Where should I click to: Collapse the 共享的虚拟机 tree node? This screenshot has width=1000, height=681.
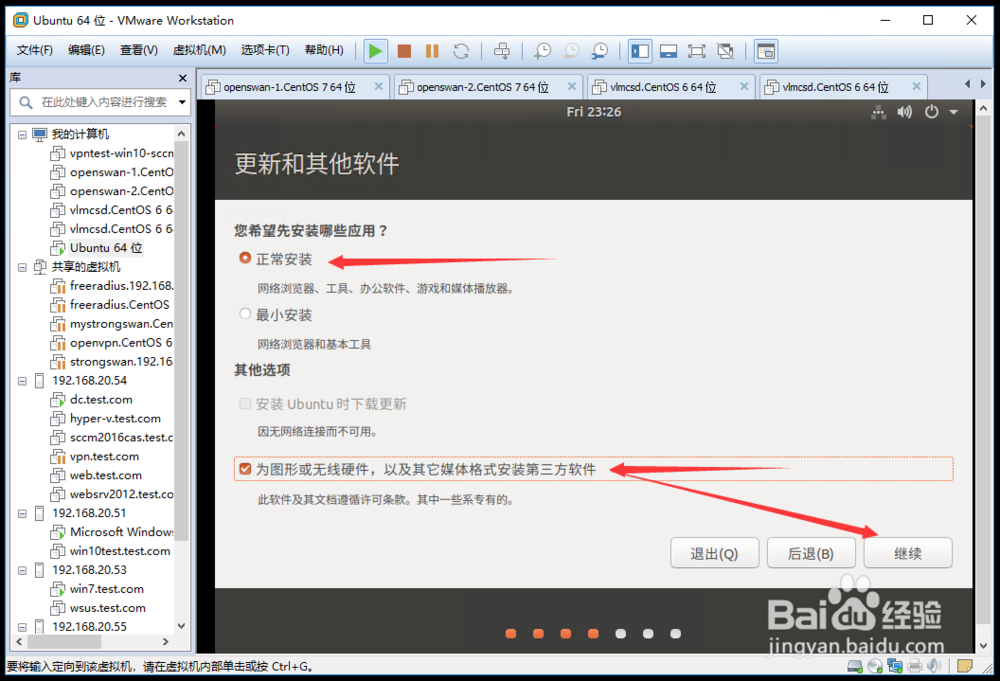22,267
